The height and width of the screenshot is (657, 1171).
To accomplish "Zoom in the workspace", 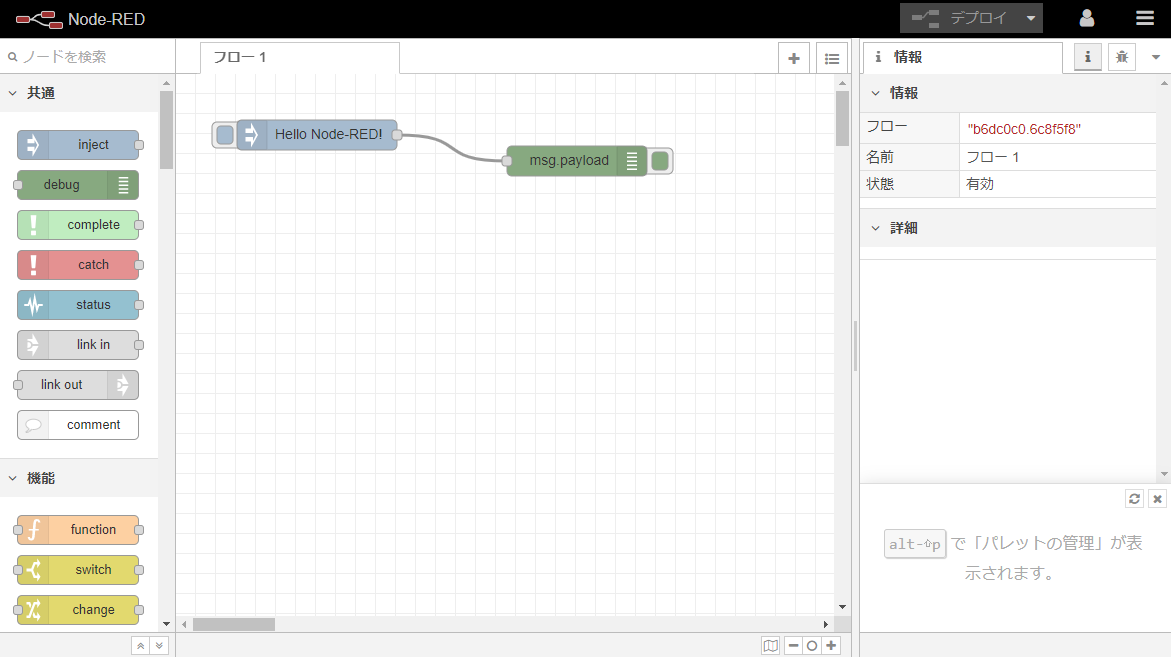I will click(831, 646).
